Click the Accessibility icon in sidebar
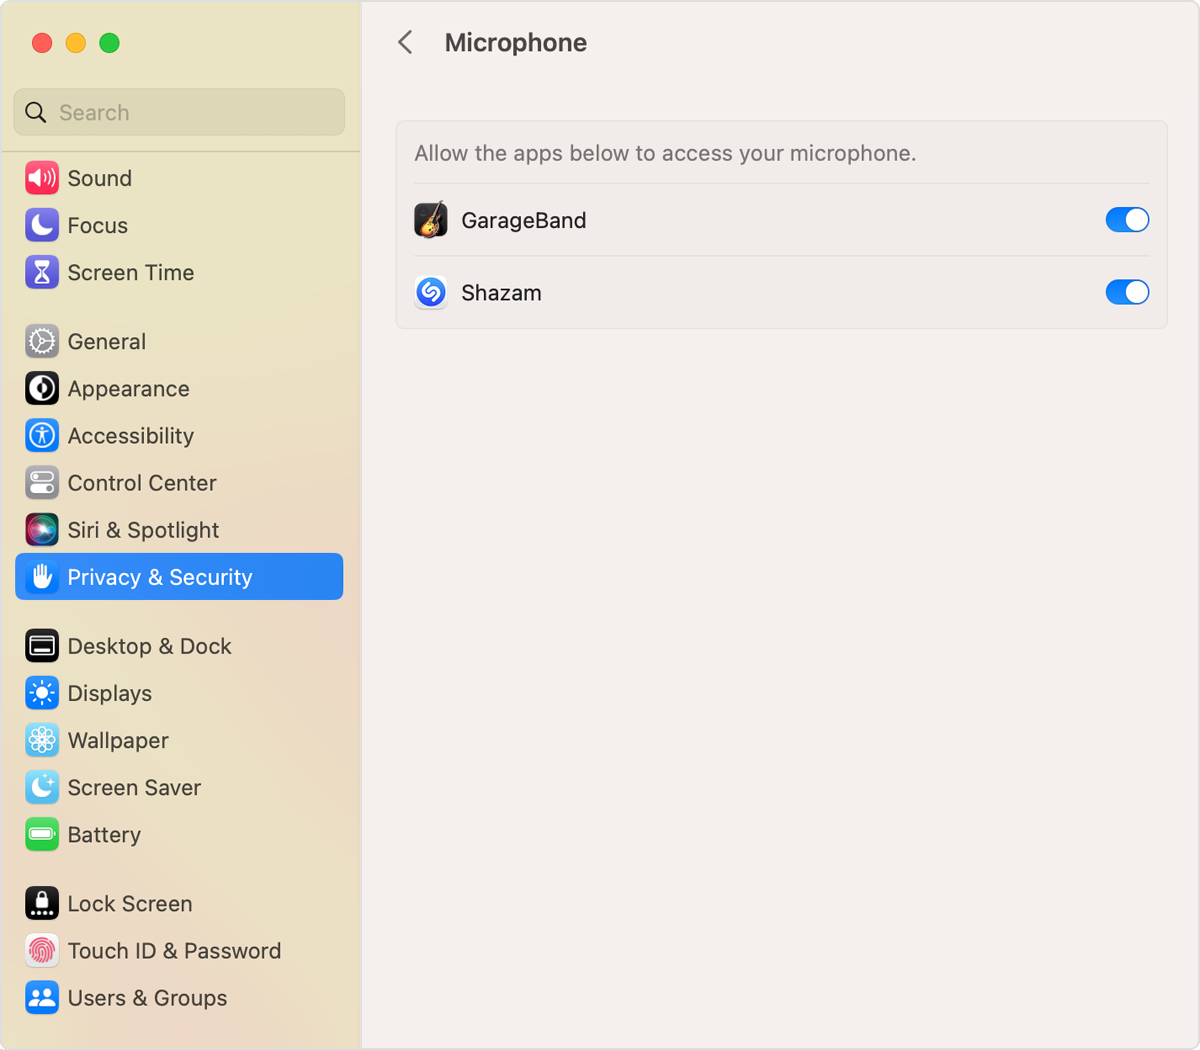Screen dimensions: 1200x1050 pos(42,436)
